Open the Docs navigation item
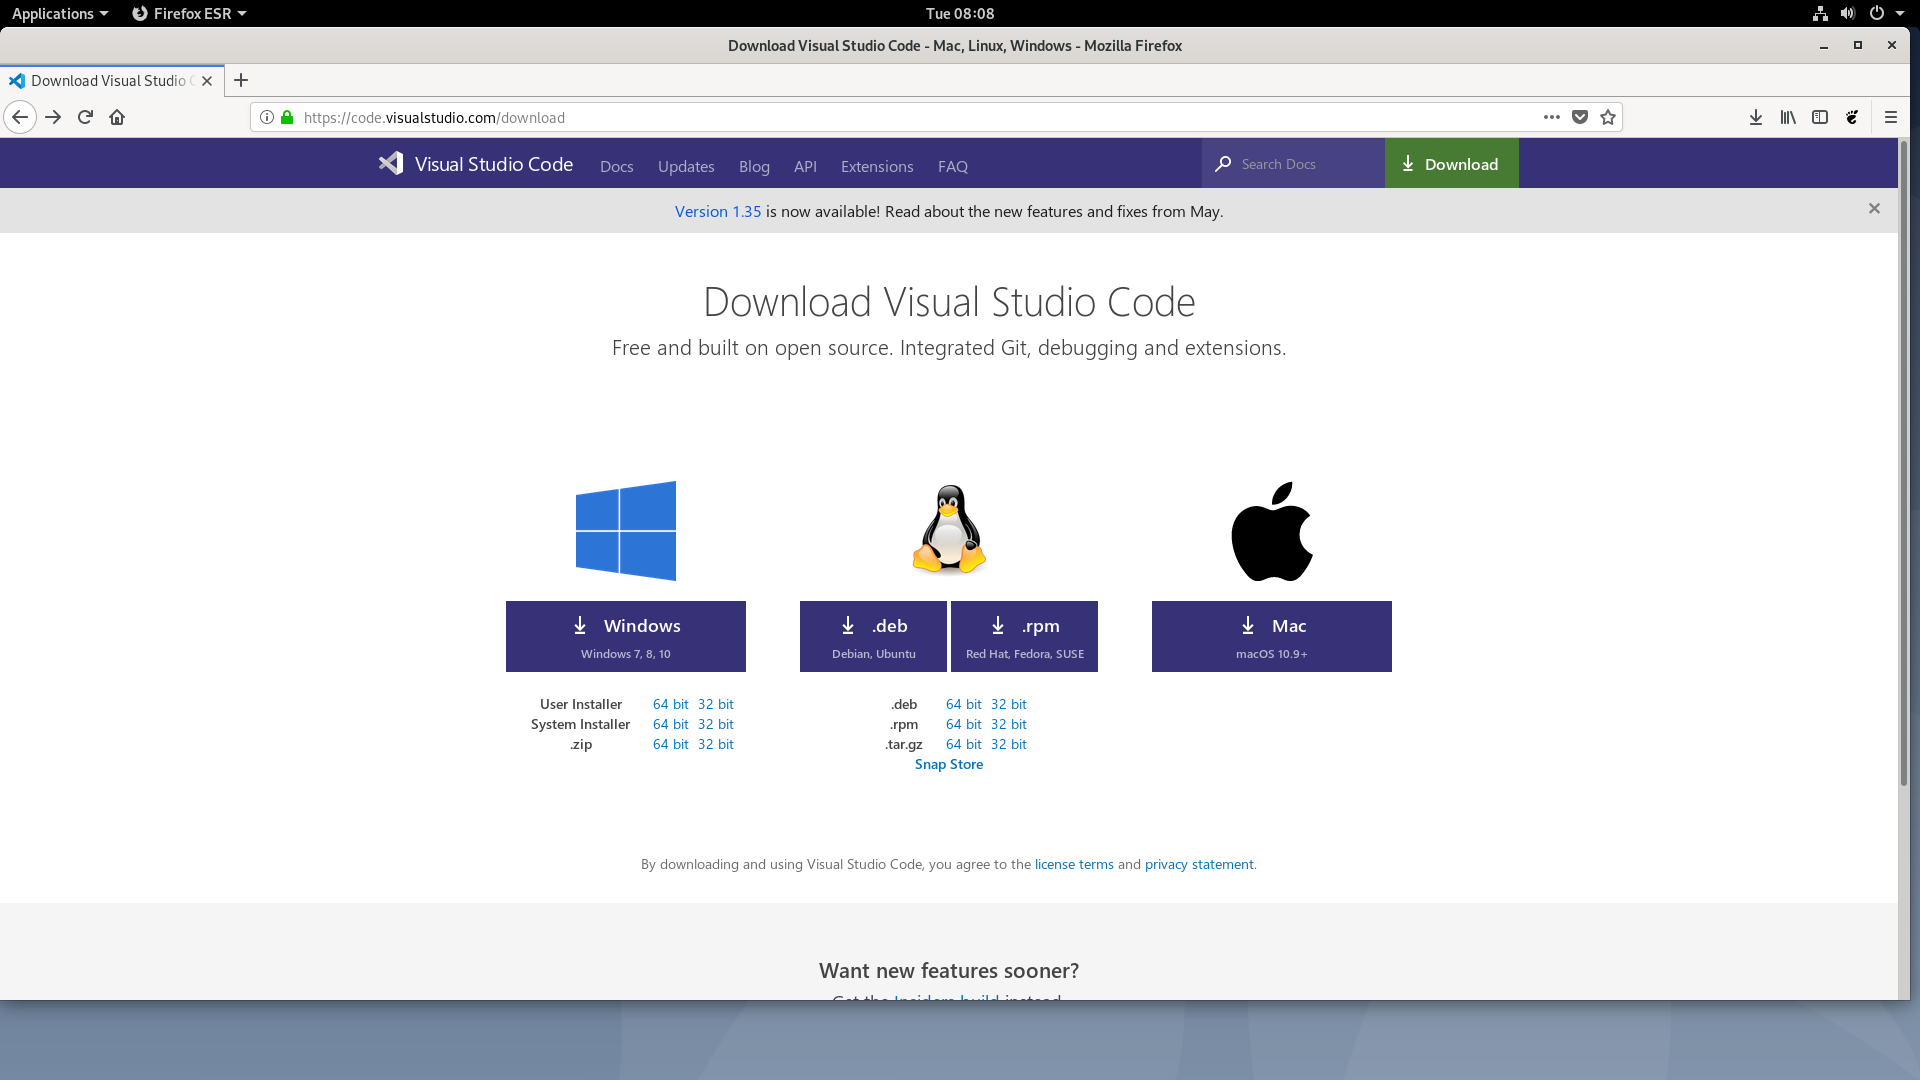 coord(617,166)
